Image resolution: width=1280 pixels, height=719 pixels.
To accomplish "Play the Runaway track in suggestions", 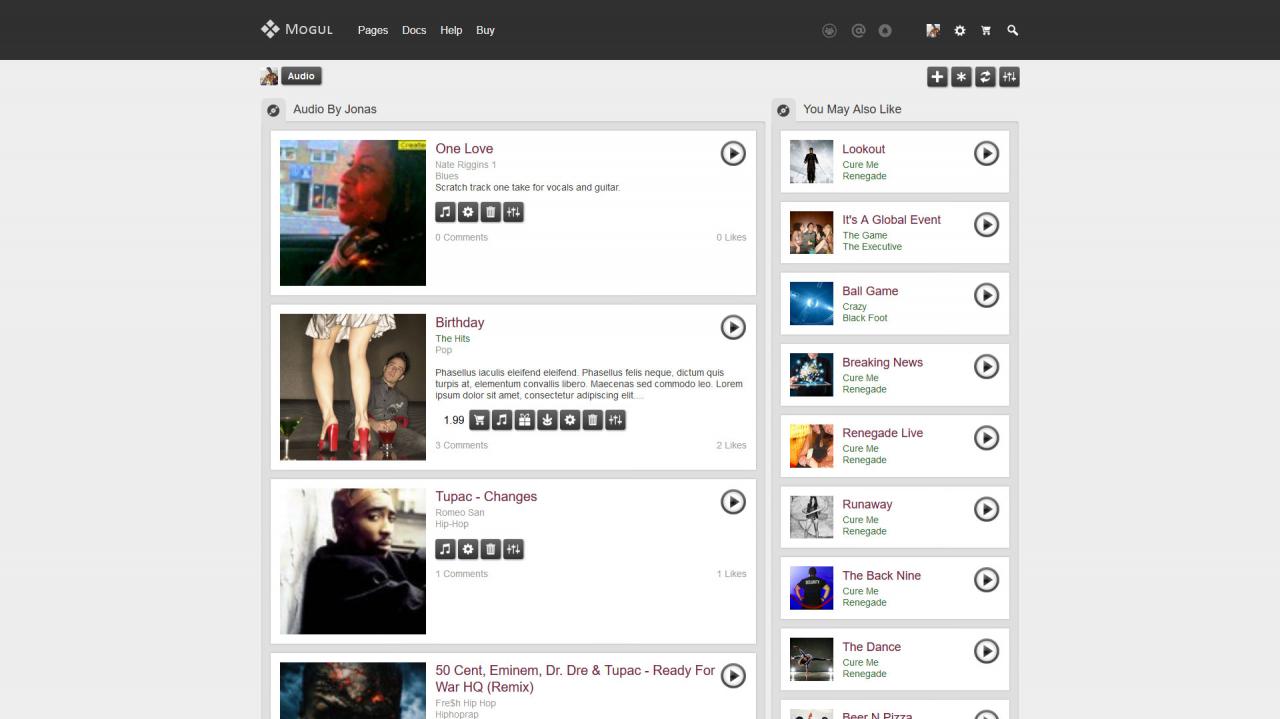I will coord(986,509).
